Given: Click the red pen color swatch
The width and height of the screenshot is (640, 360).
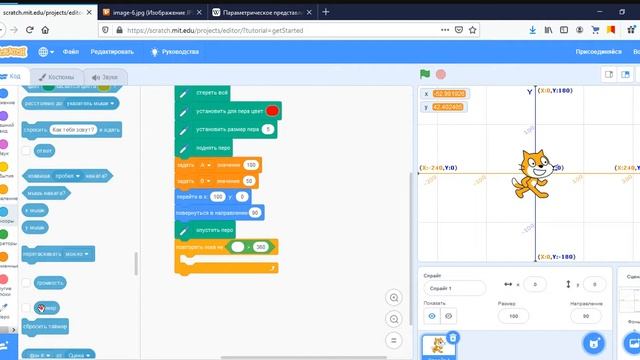Looking at the screenshot, I should [x=272, y=111].
